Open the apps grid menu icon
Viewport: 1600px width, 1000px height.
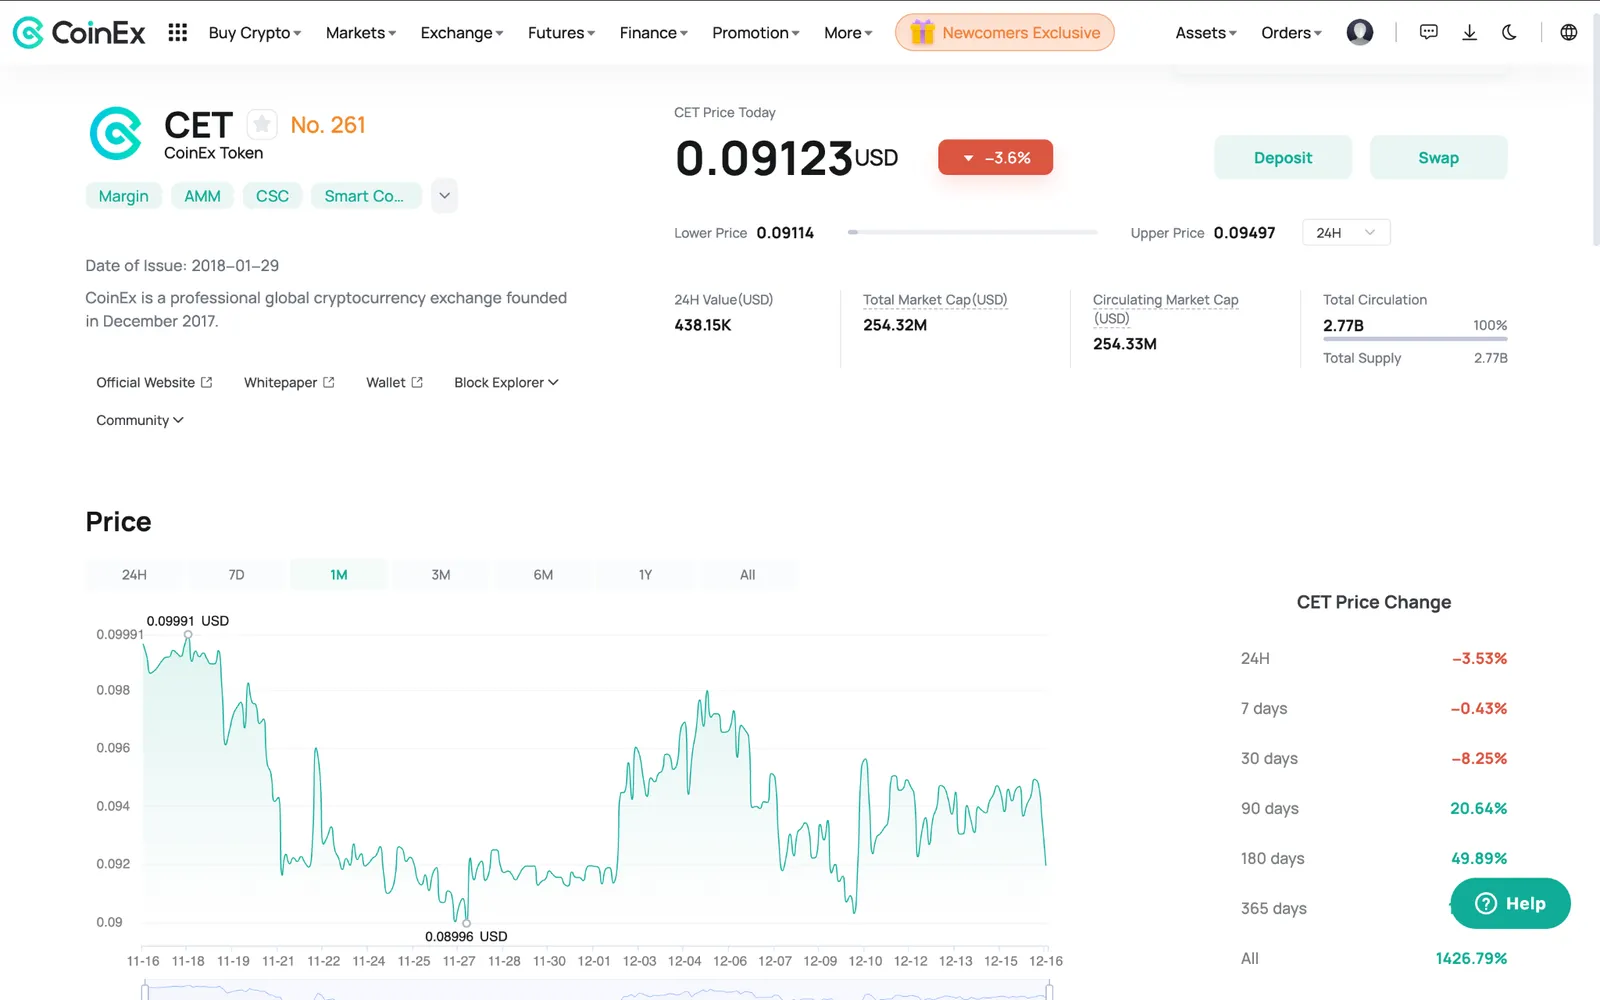(x=178, y=33)
